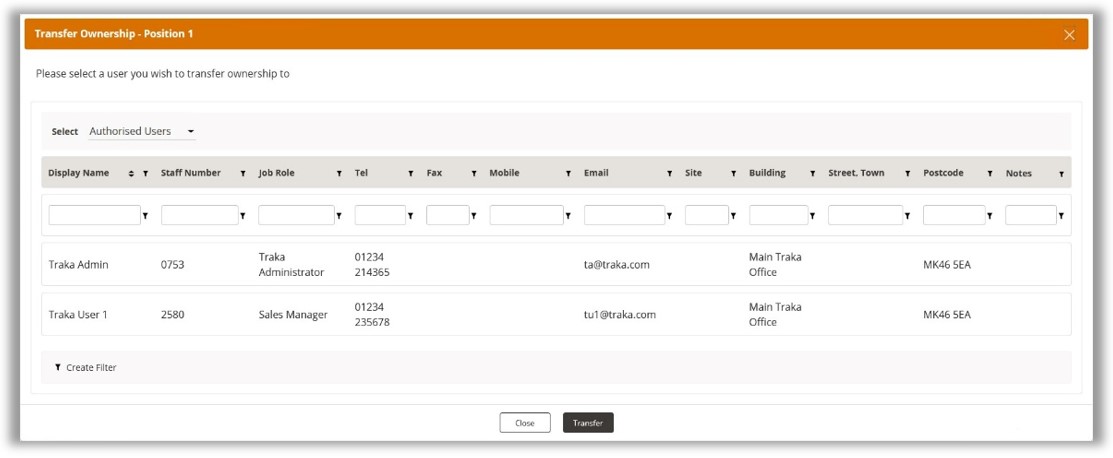Click the filter icon in Job Role header
The height and width of the screenshot is (458, 1113).
point(339,174)
